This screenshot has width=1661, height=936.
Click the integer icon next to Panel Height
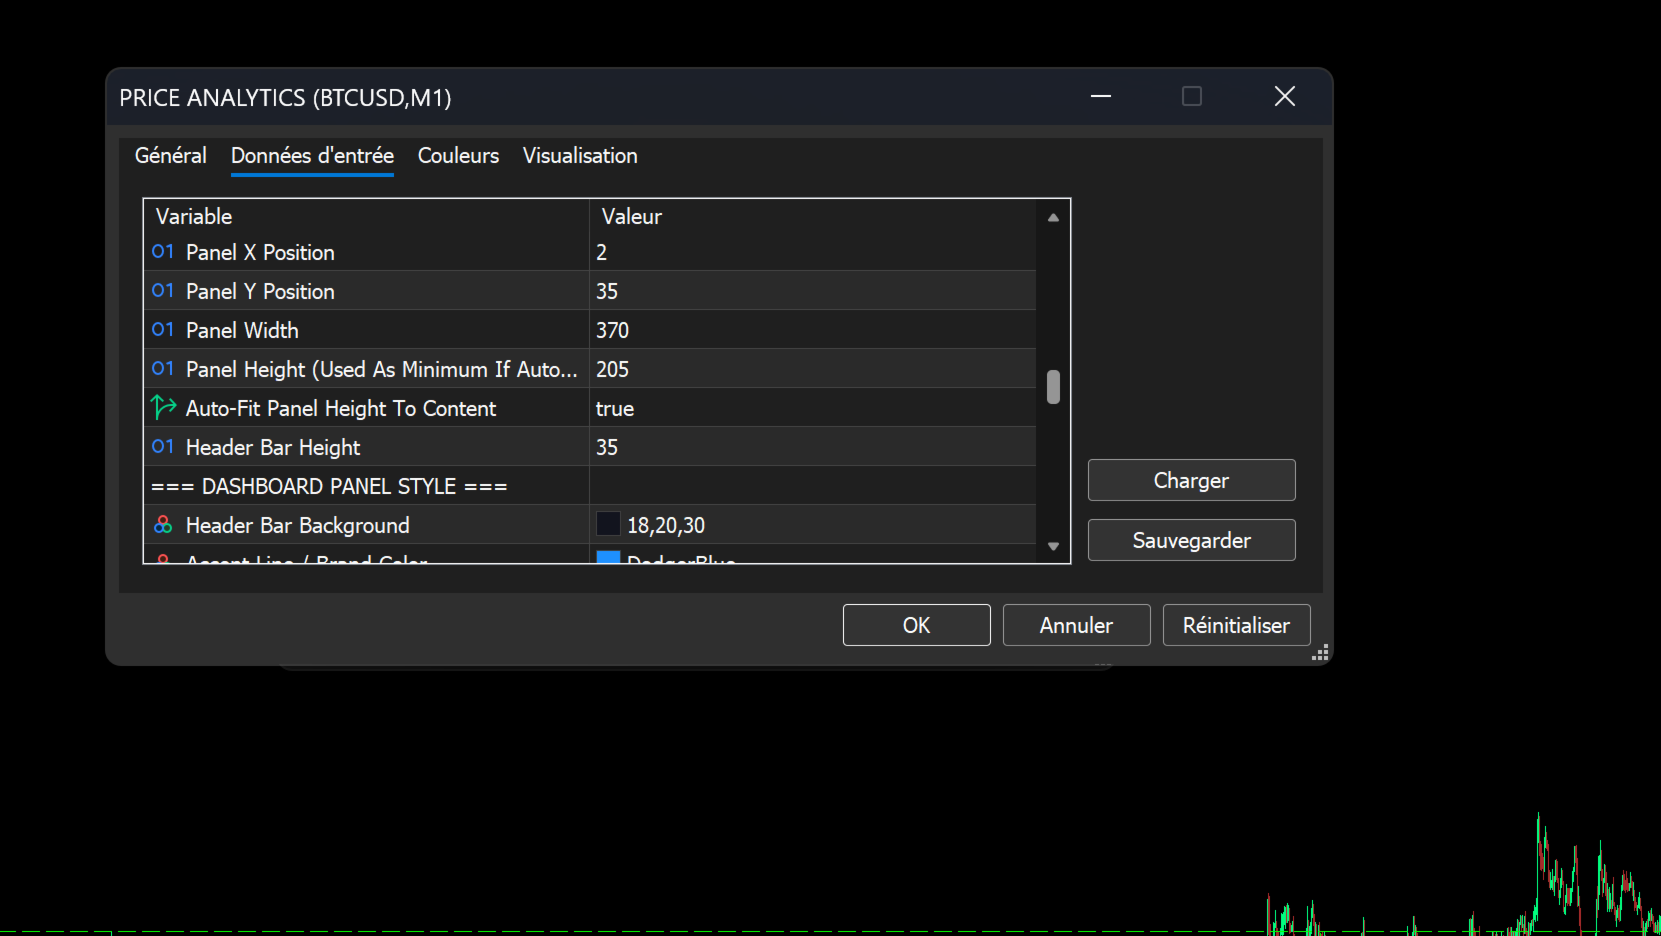pos(163,369)
